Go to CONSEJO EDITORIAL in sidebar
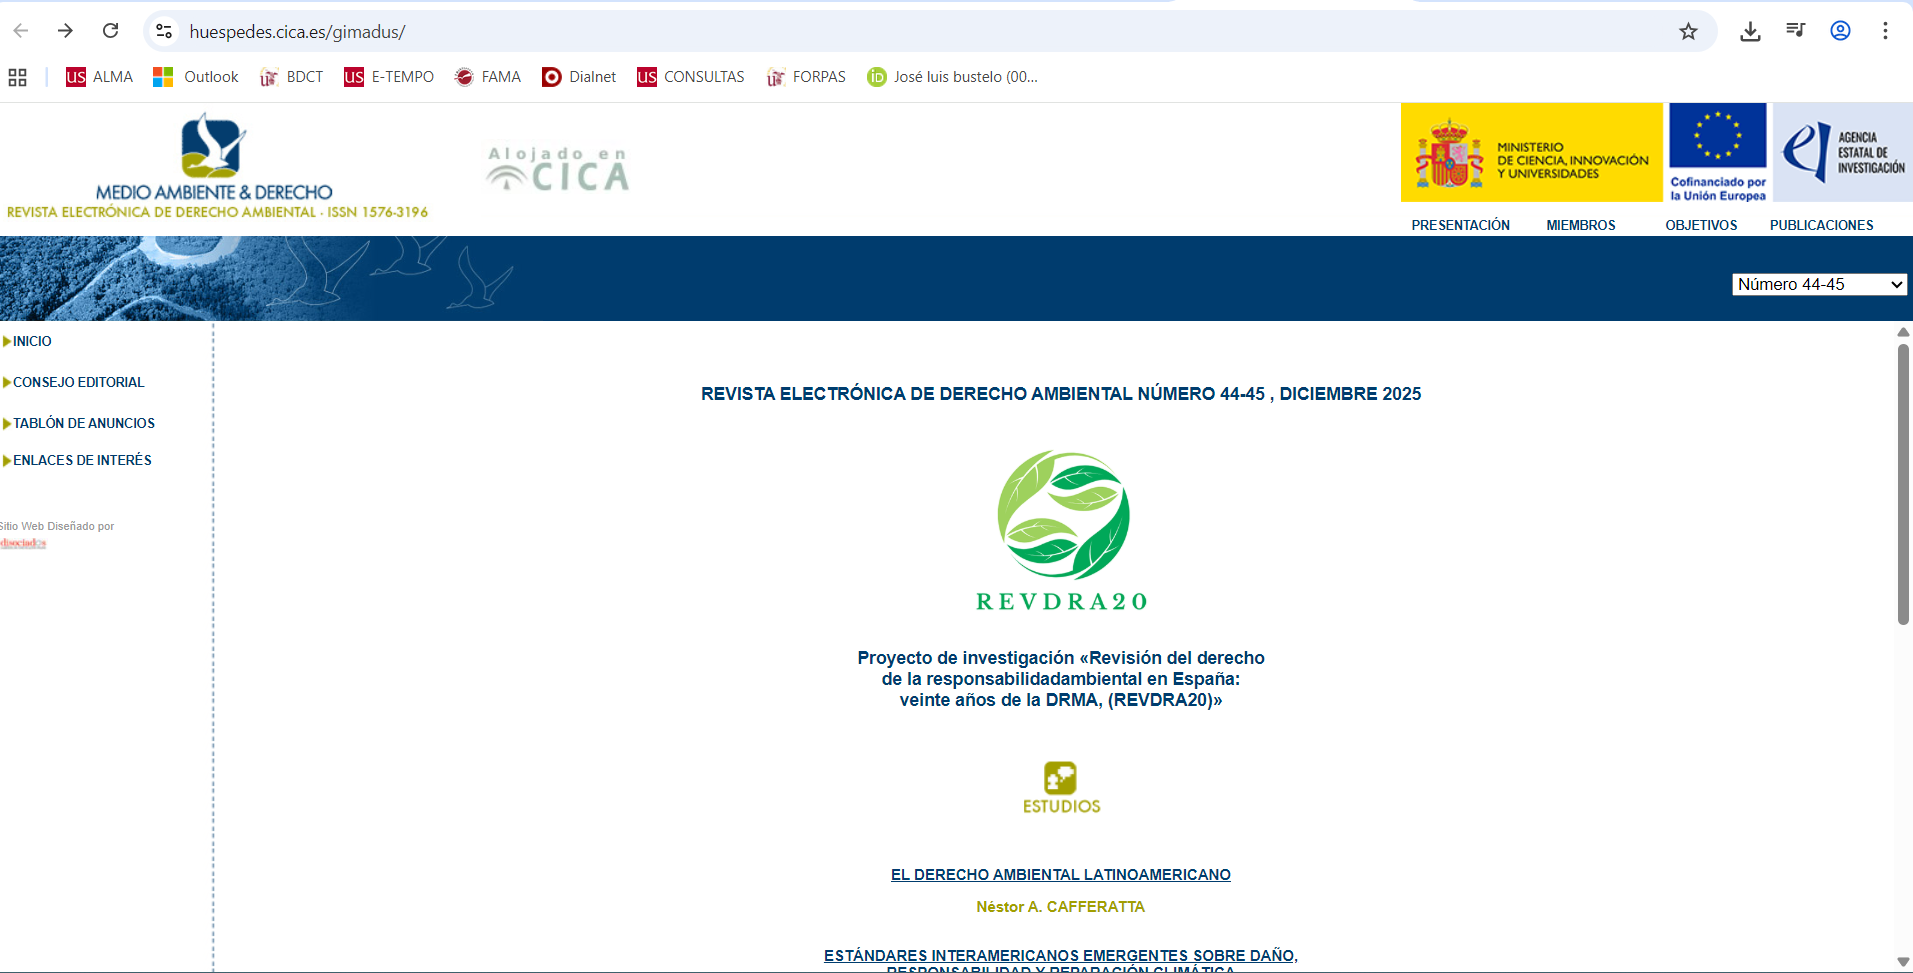 pyautogui.click(x=78, y=382)
